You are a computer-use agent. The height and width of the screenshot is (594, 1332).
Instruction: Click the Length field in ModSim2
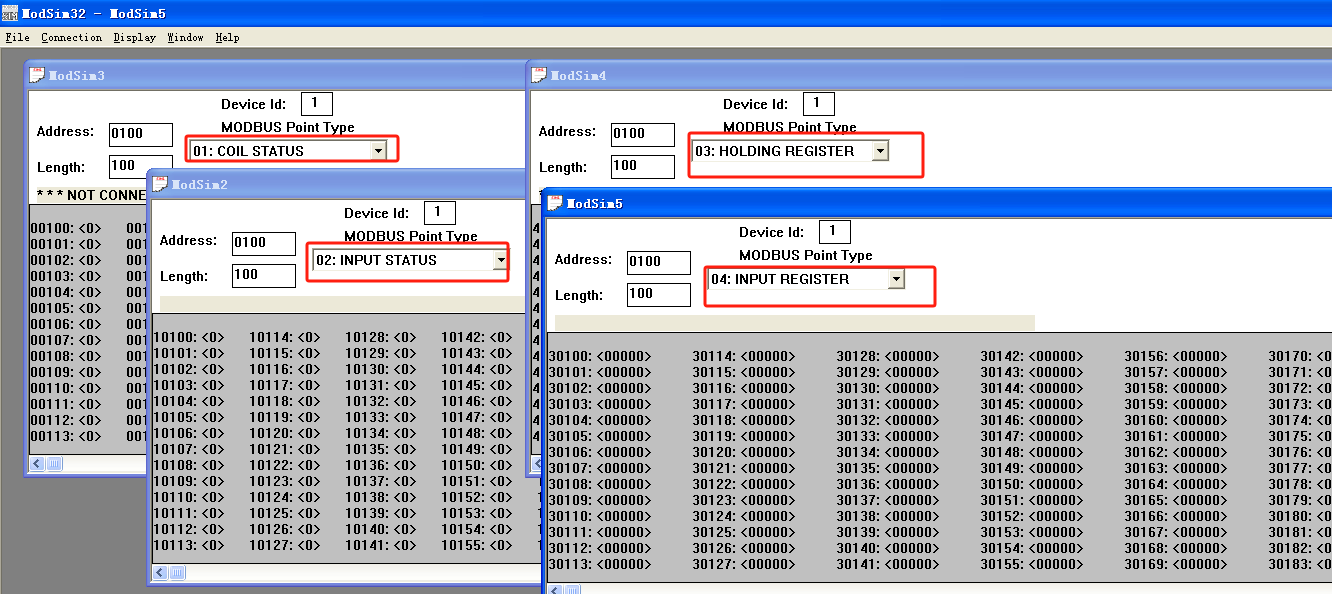tap(264, 275)
